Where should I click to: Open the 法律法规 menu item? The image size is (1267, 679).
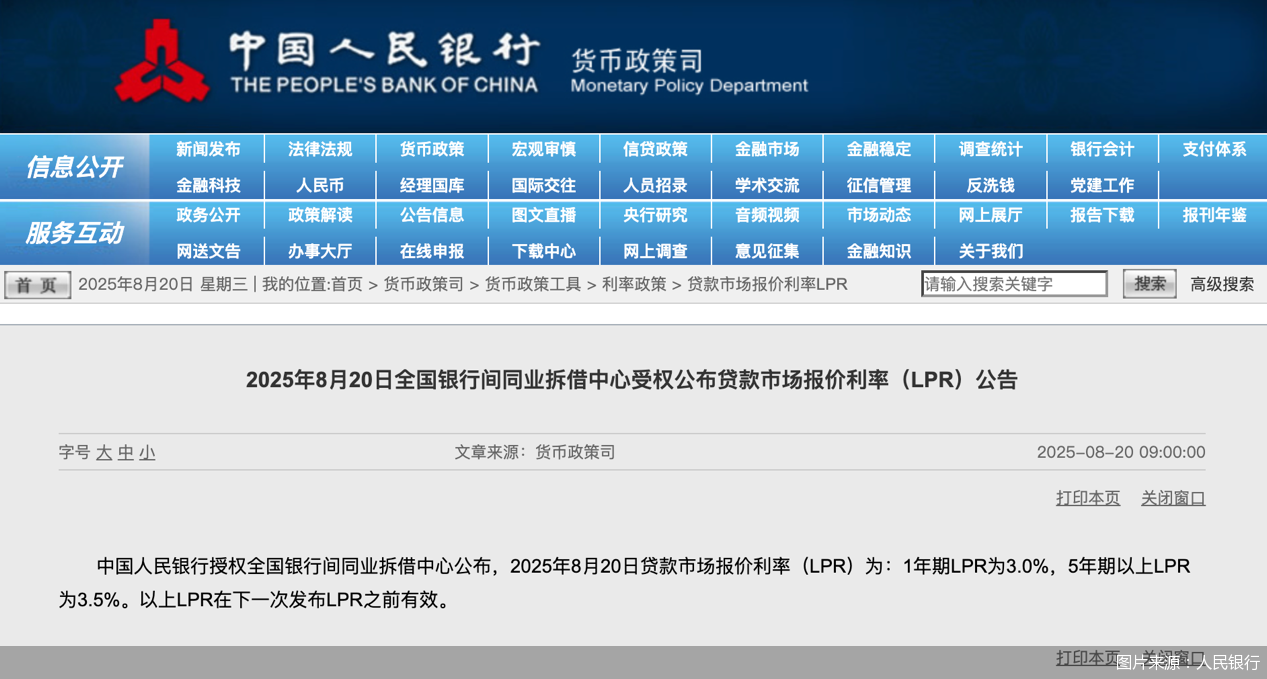point(320,149)
